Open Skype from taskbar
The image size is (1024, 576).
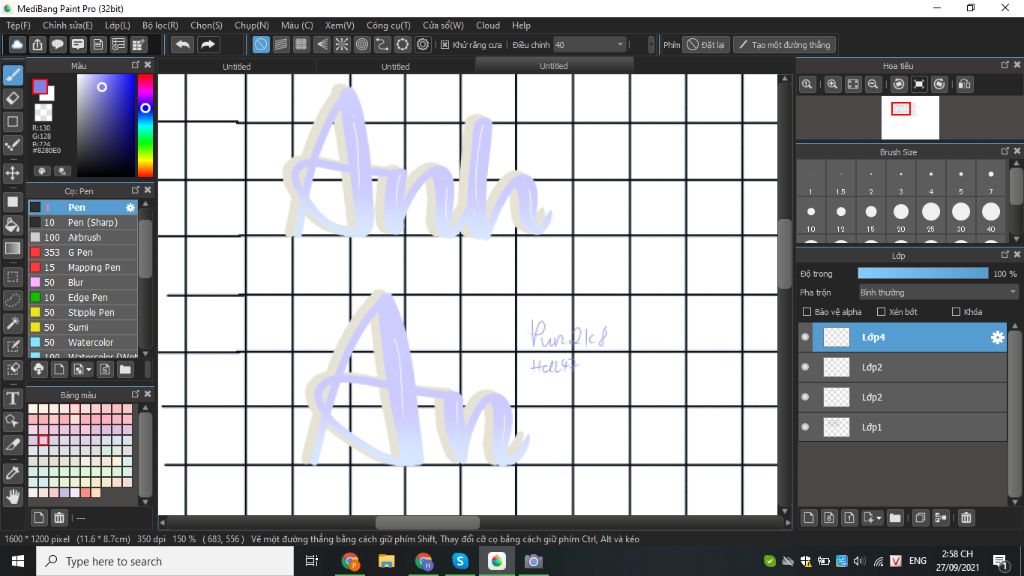tap(460, 561)
